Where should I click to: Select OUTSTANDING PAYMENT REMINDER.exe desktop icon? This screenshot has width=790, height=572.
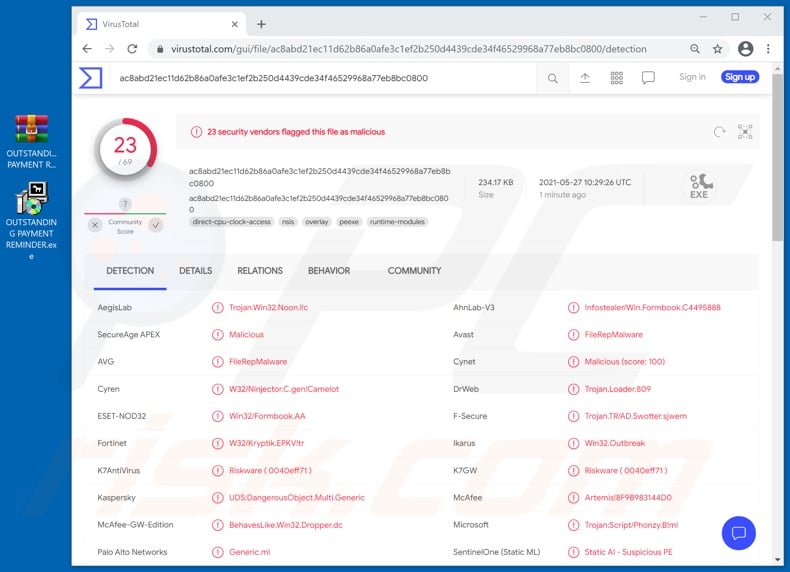(31, 221)
